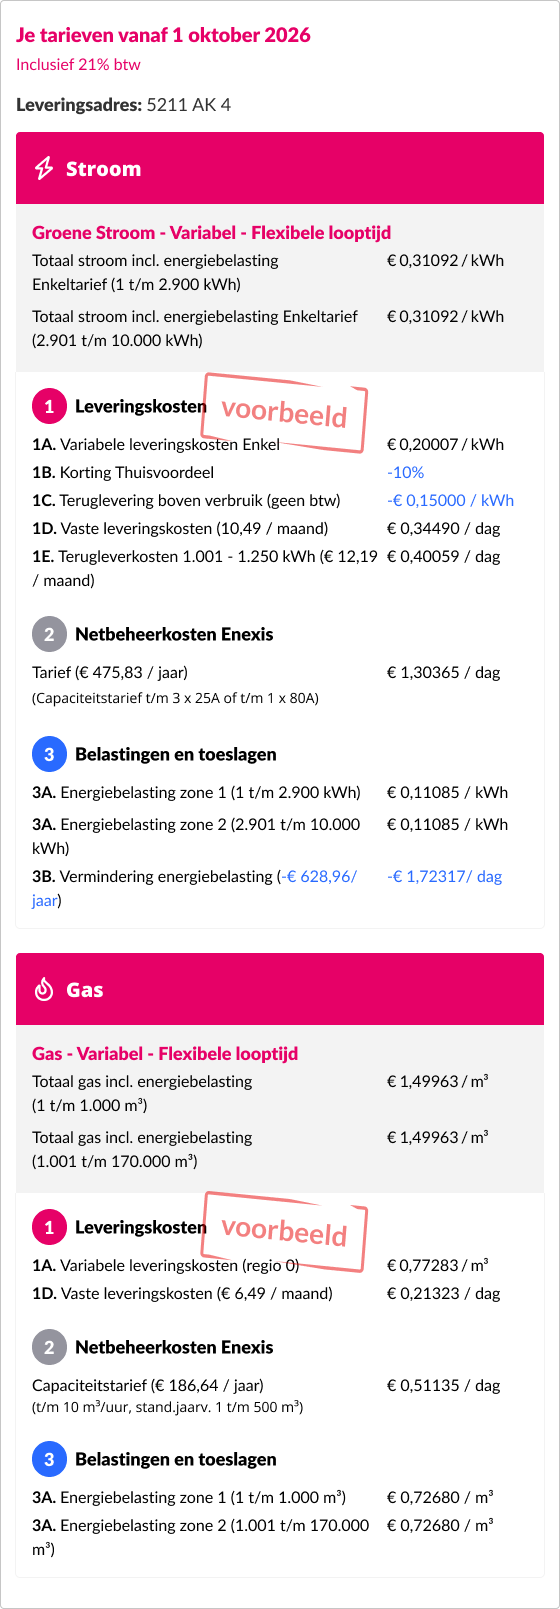Select the Stroom section header bar
Screen dimensions: 560x1609
[280, 169]
